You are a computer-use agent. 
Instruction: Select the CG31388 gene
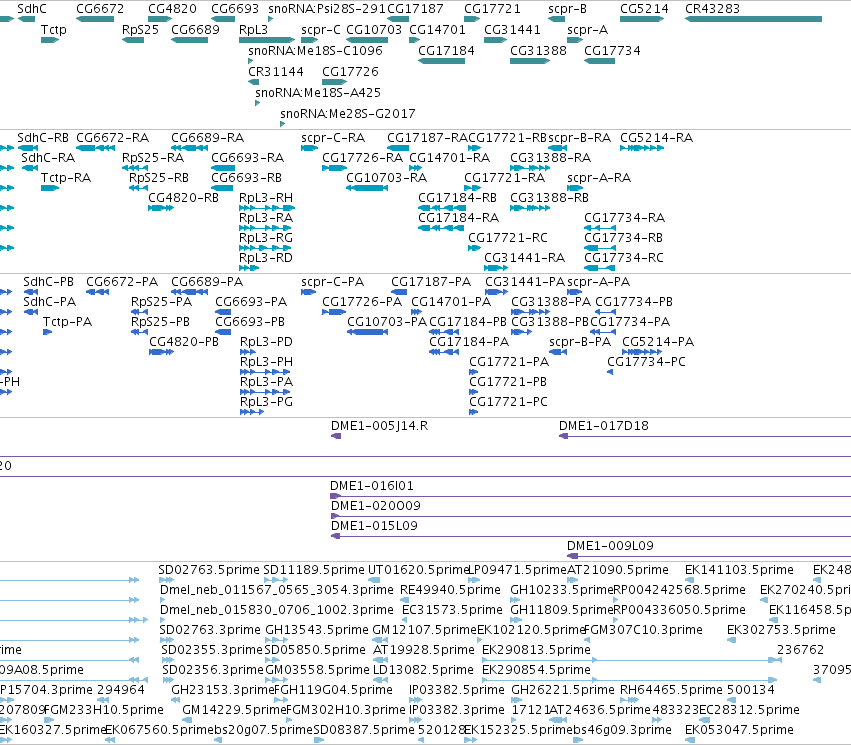(530, 61)
